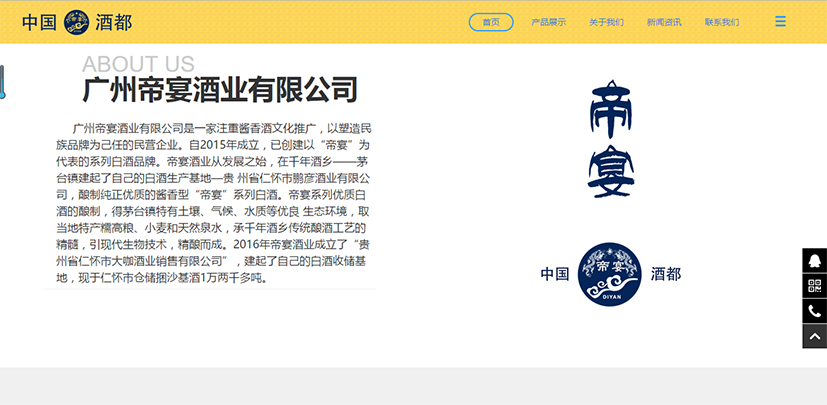The height and width of the screenshot is (405, 827).
Task: Click the 中国 text in header logo
Action: 39,23
